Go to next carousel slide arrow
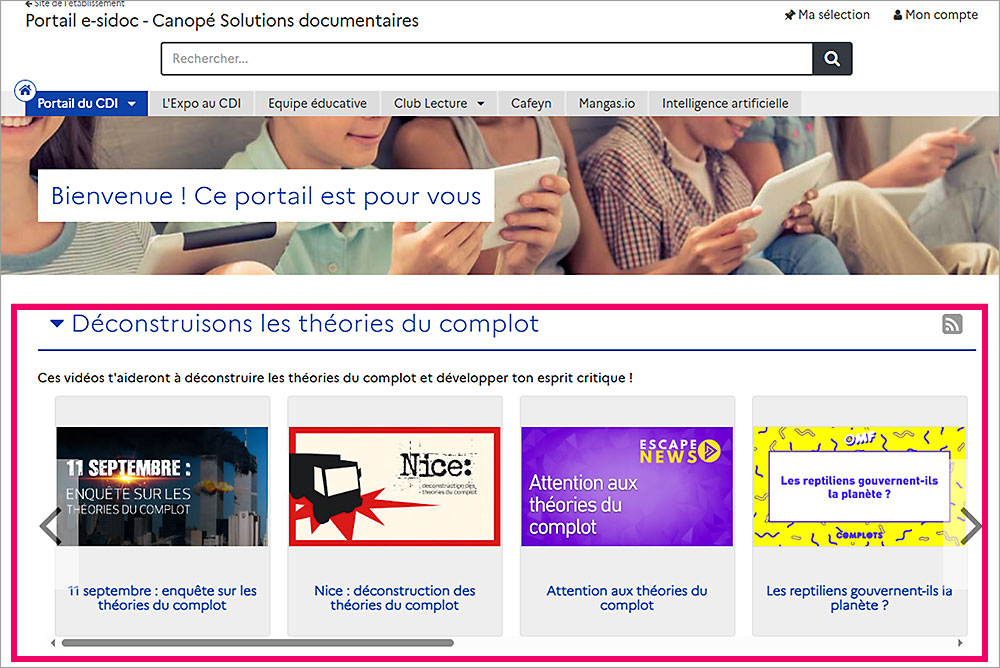 [x=970, y=526]
